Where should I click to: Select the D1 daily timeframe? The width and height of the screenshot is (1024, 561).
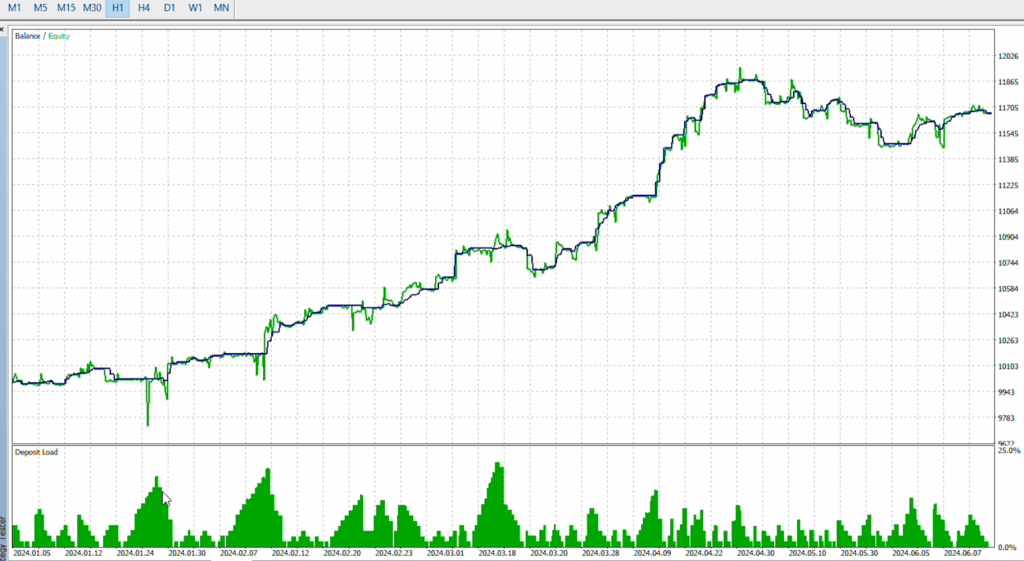pyautogui.click(x=170, y=8)
